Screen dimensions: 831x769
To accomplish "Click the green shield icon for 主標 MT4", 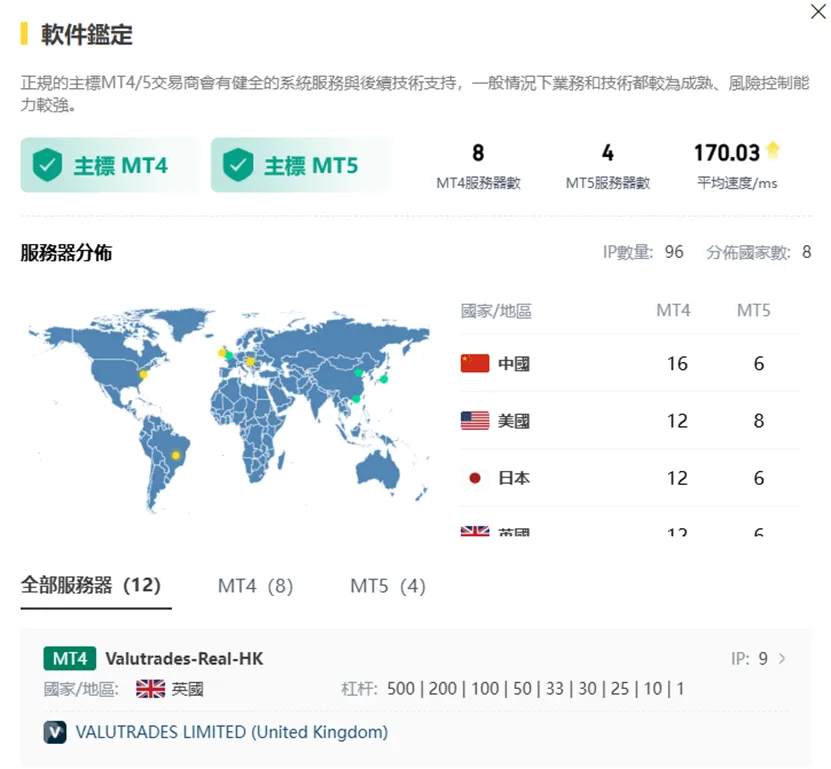I will pos(47,165).
